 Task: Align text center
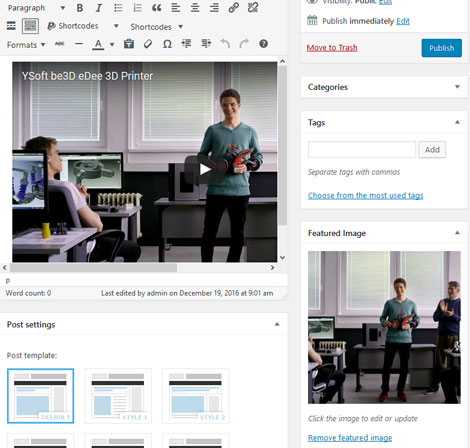(x=195, y=8)
